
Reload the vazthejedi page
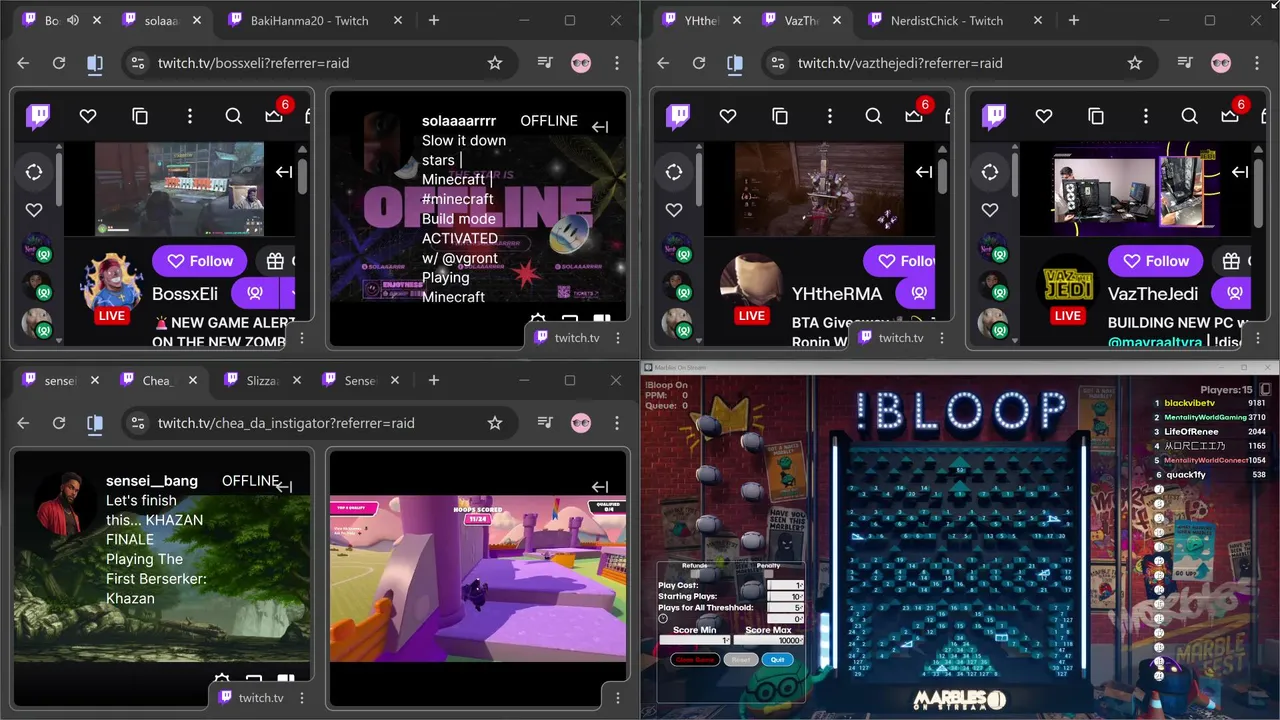(x=699, y=63)
